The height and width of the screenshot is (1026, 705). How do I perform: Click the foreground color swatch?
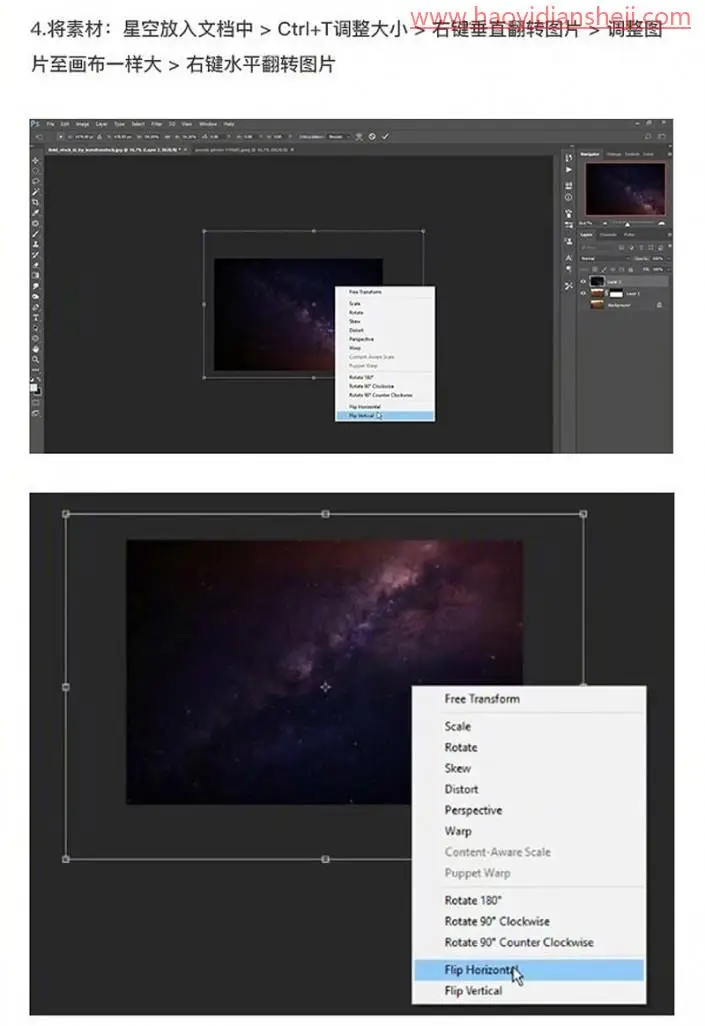coord(33,387)
